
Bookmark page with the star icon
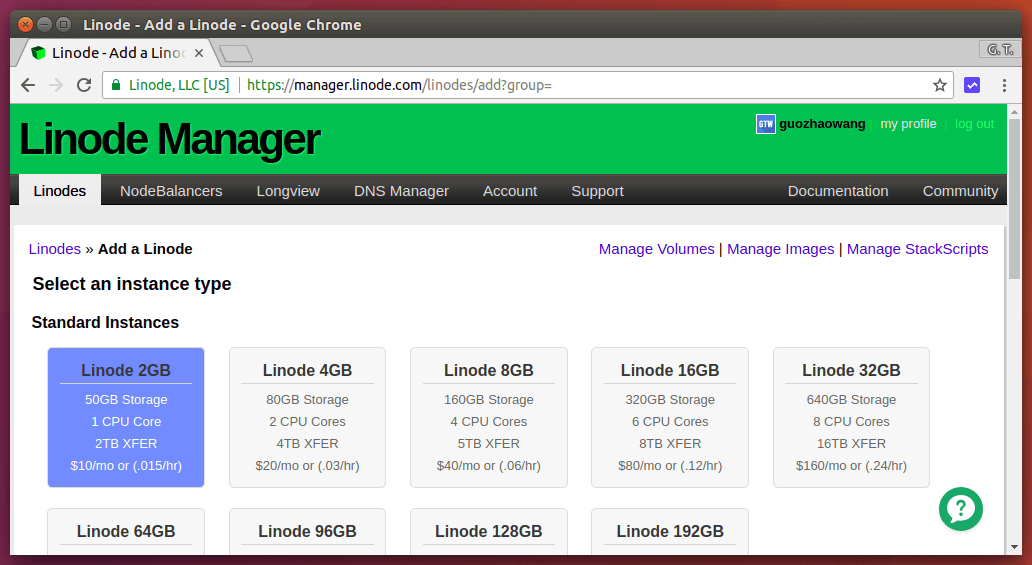point(939,85)
